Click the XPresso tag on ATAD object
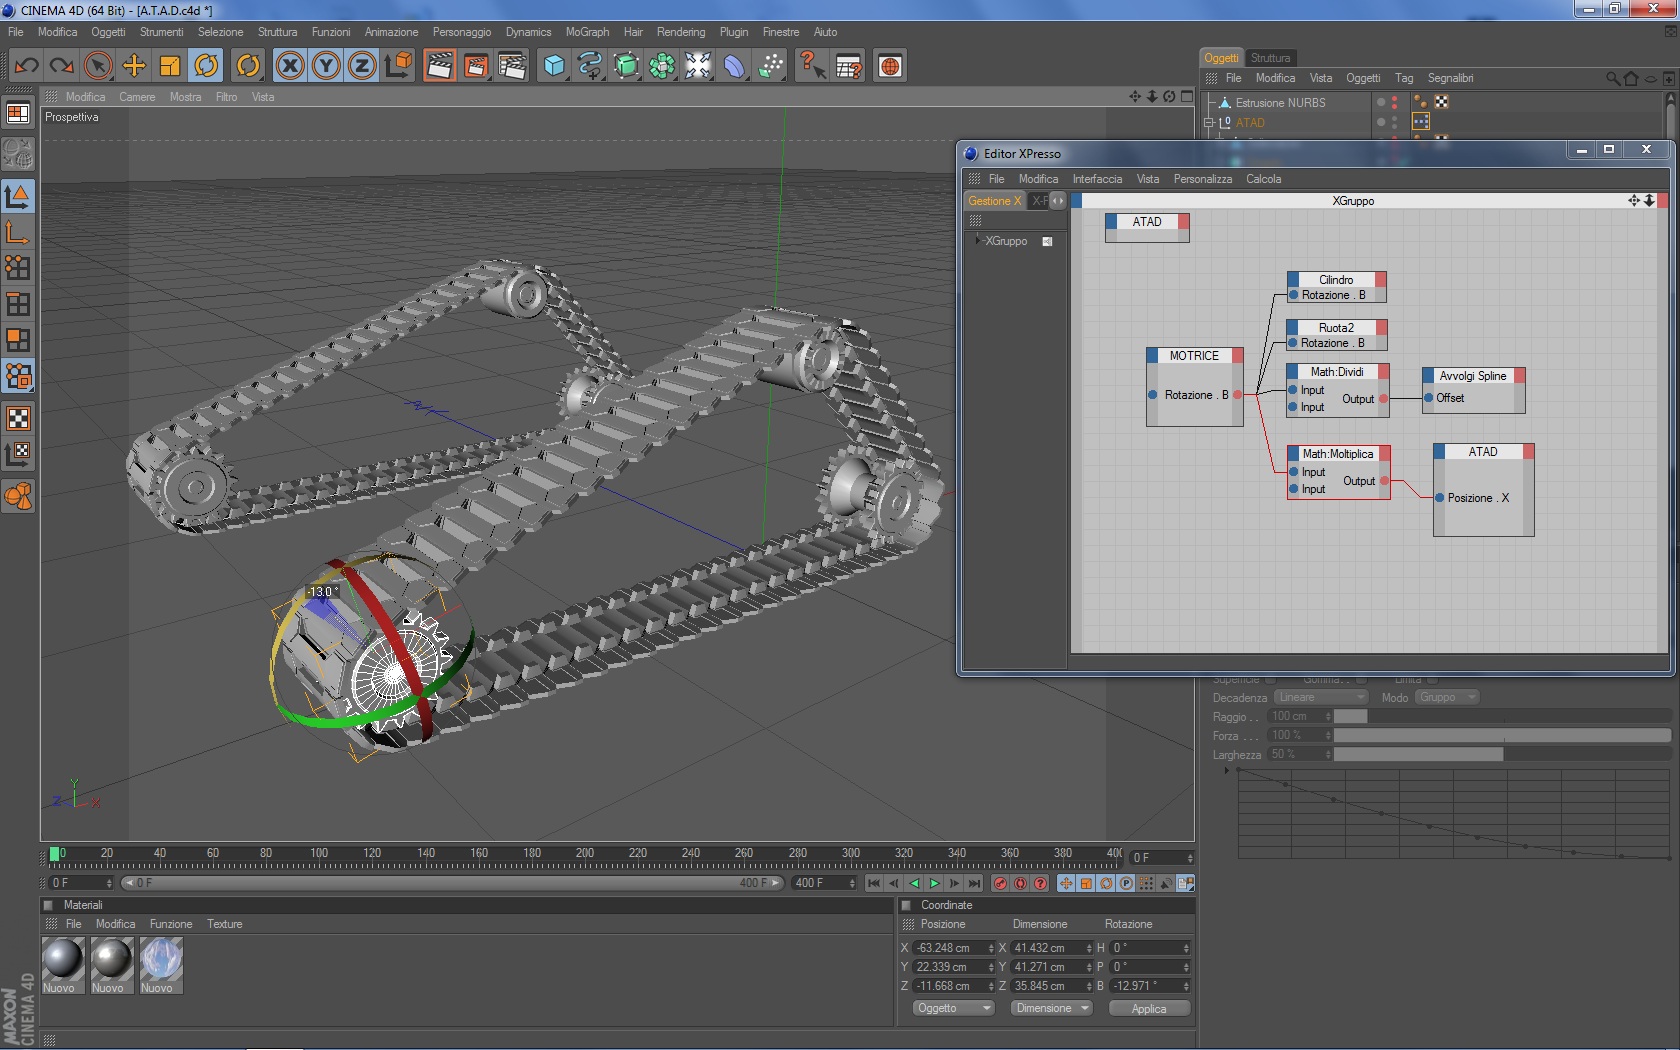 pos(1421,122)
